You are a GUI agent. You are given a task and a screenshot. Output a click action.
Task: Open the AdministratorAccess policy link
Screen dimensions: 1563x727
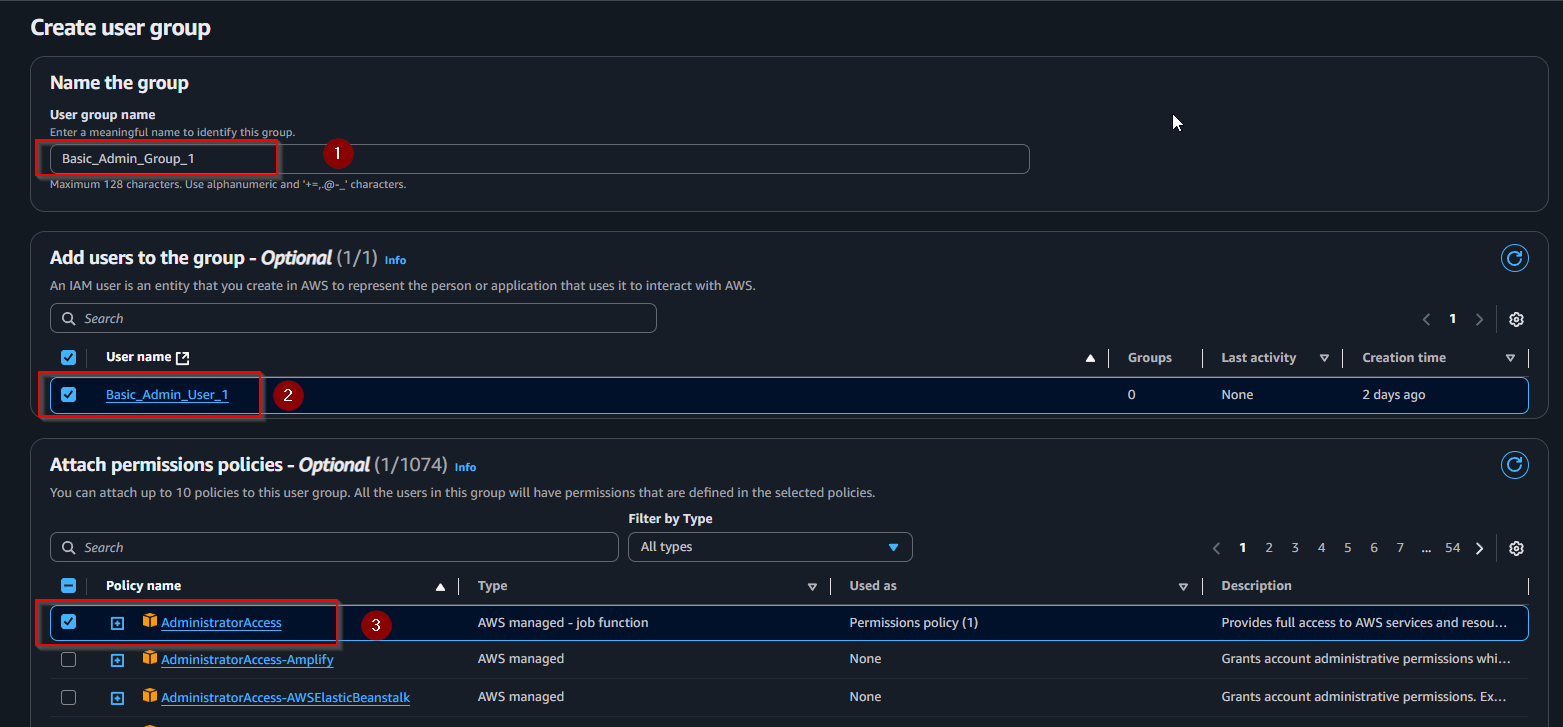[221, 622]
